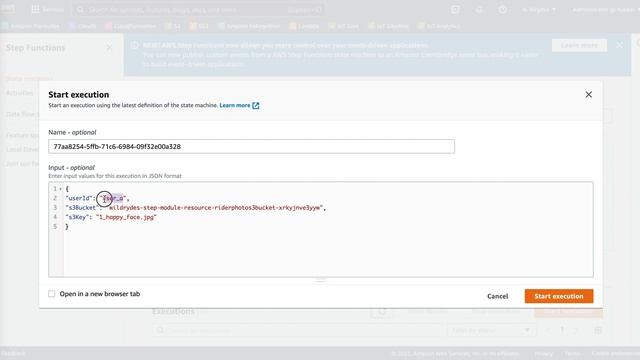640x360 pixels.
Task: Click the AWS console search bar
Action: click(199, 9)
